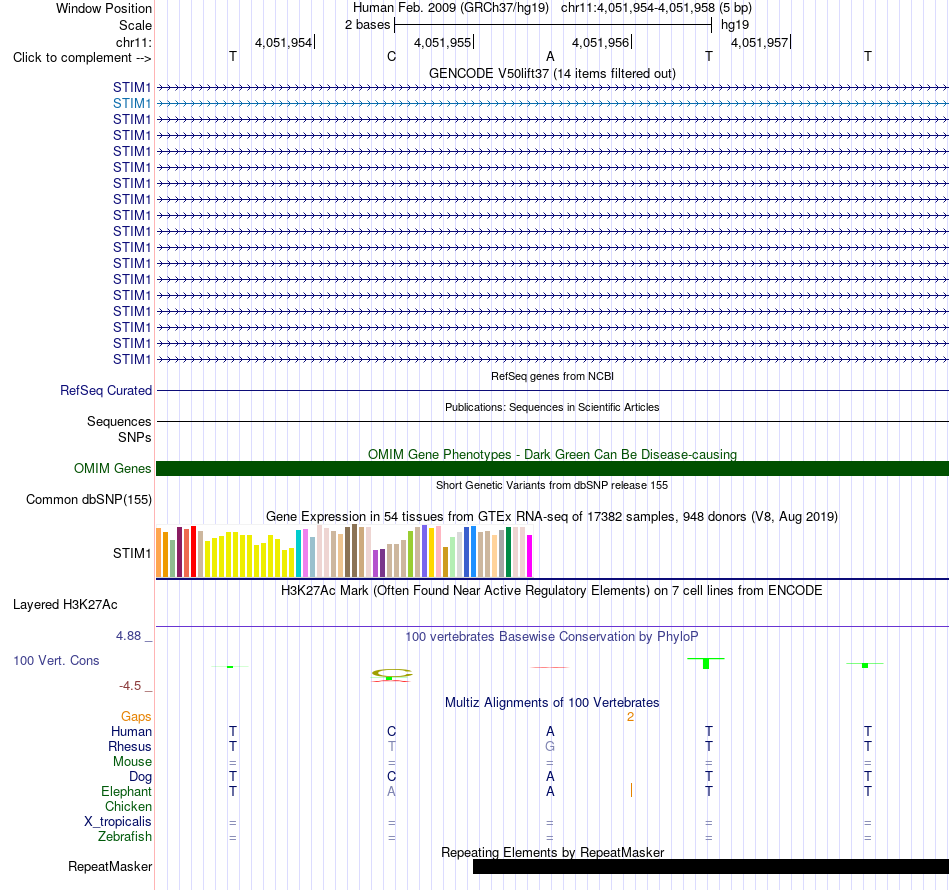Select the light-blue STIM1 transcript label

pyautogui.click(x=131, y=104)
